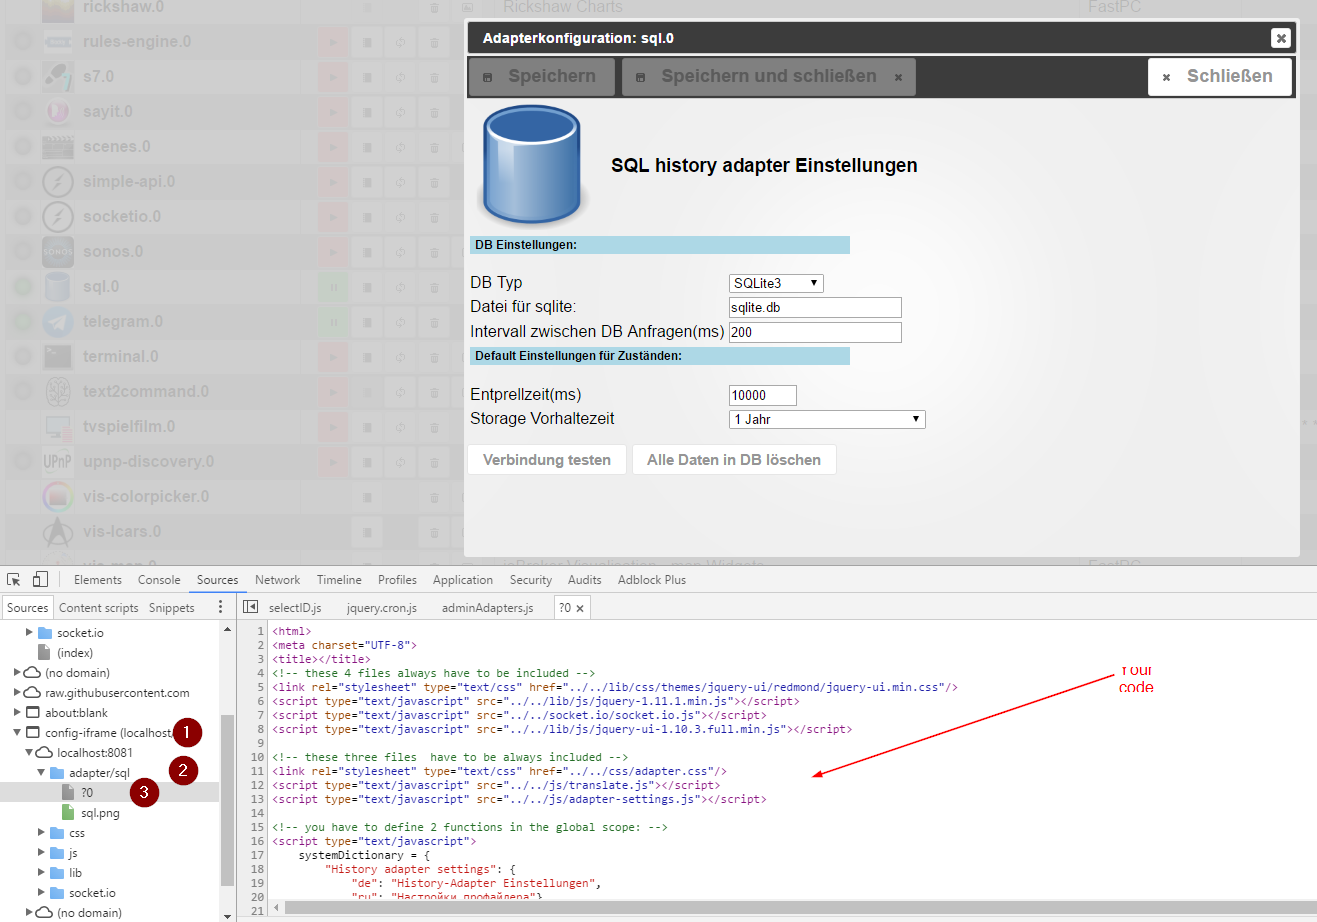The width and height of the screenshot is (1317, 922).
Task: Close the ?0 file tab
Action: 580,608
